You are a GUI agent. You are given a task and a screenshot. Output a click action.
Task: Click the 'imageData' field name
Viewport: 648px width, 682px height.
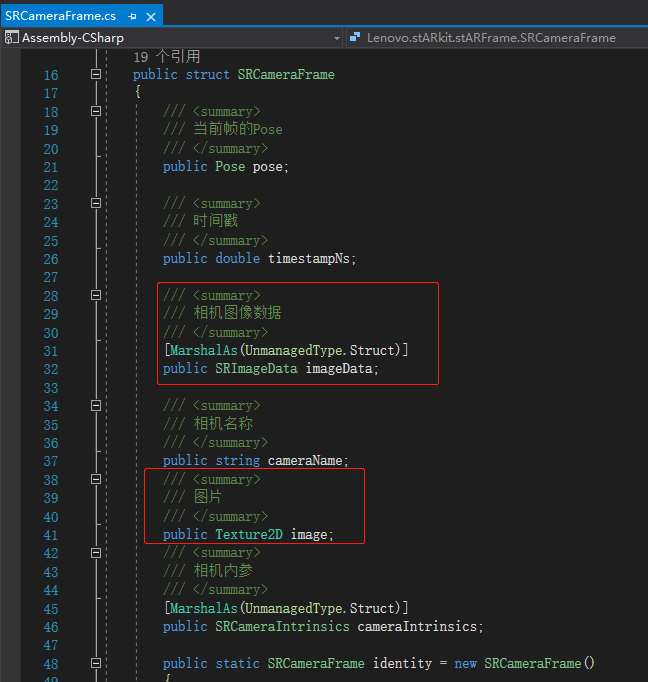coord(339,369)
